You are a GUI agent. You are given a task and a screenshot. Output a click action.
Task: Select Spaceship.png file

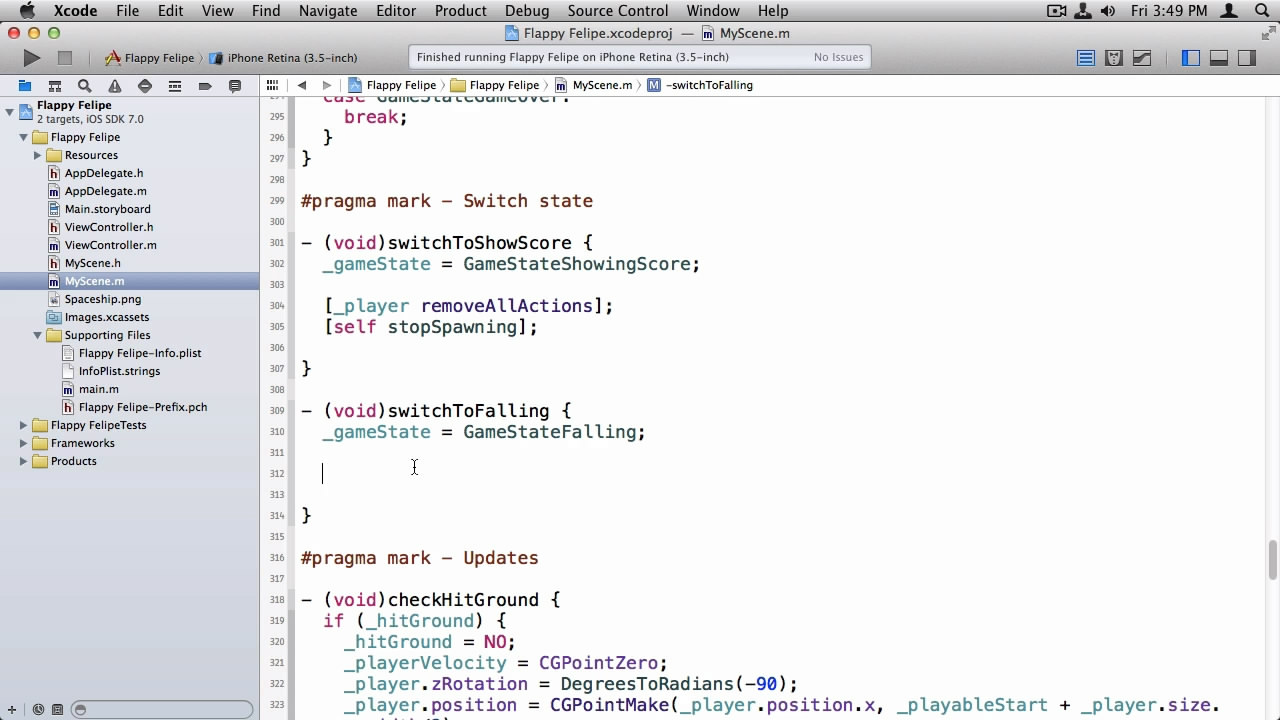(103, 299)
